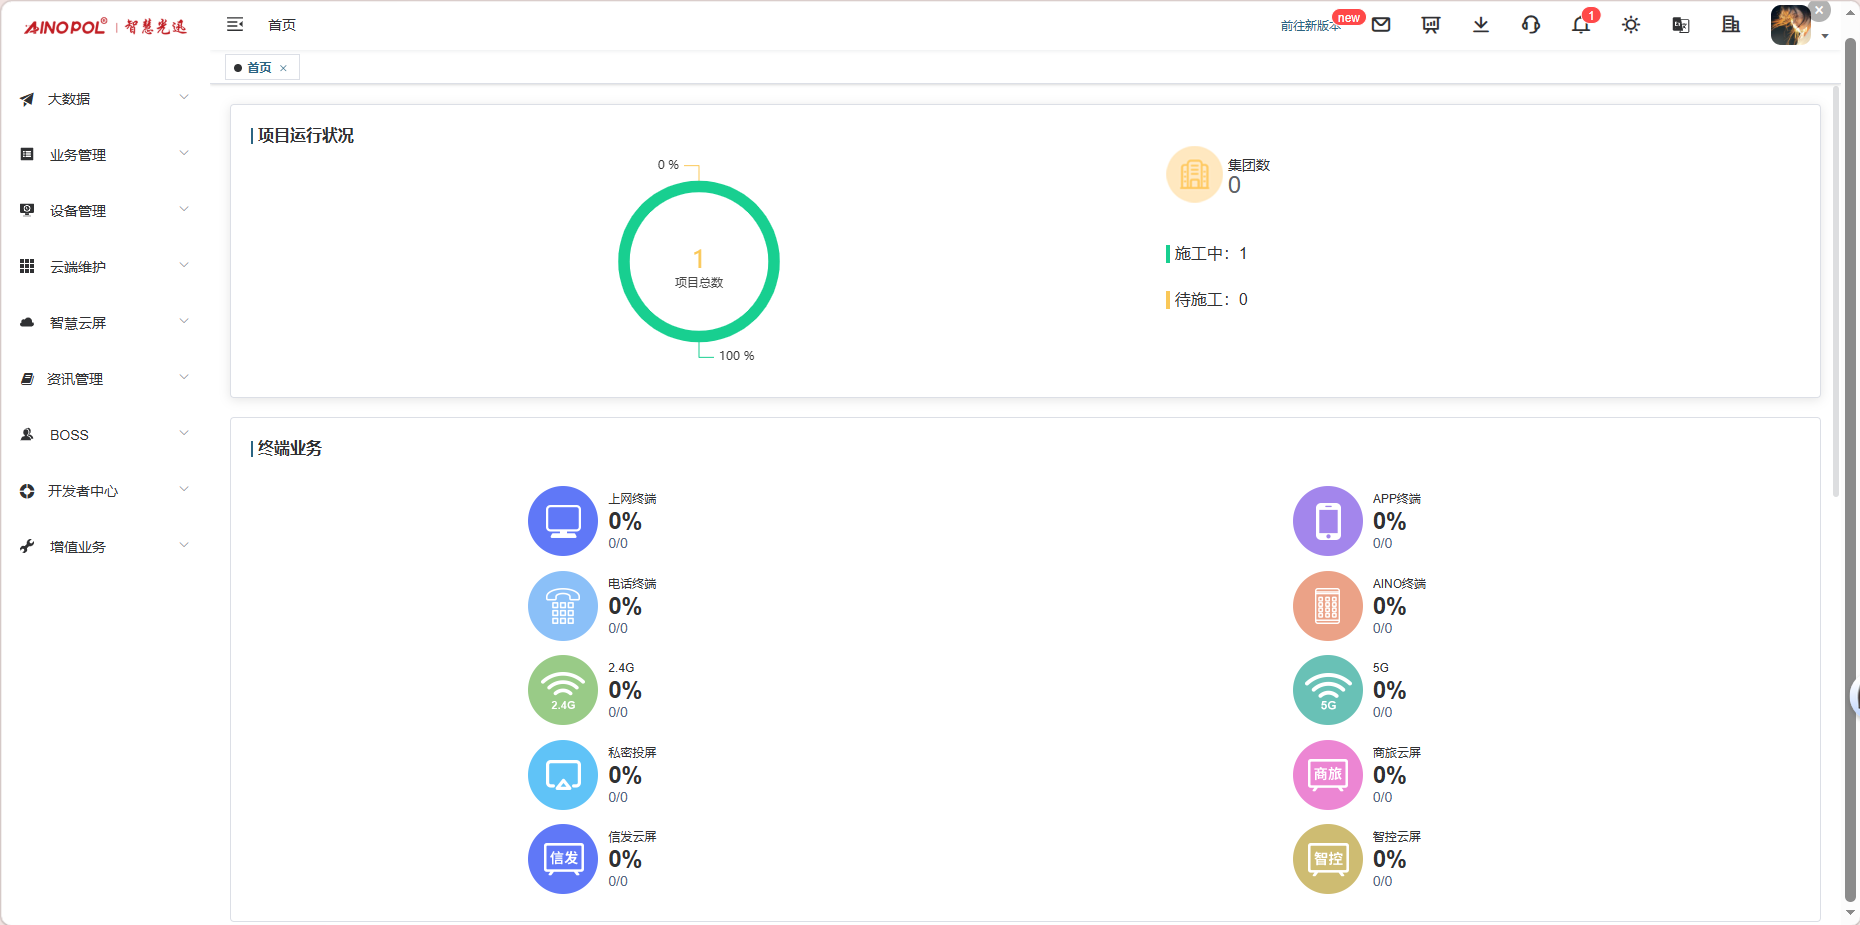
Task: Select the 首页 tab
Action: click(259, 68)
